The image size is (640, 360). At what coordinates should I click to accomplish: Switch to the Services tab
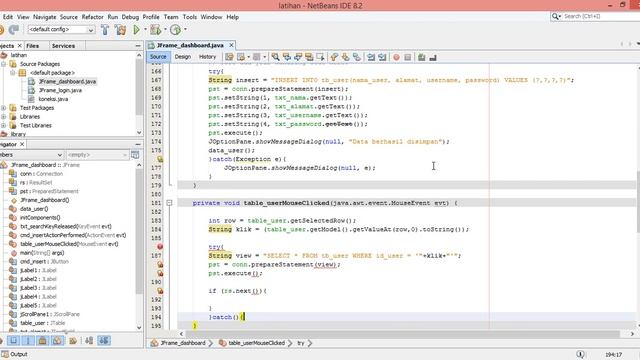tap(63, 46)
